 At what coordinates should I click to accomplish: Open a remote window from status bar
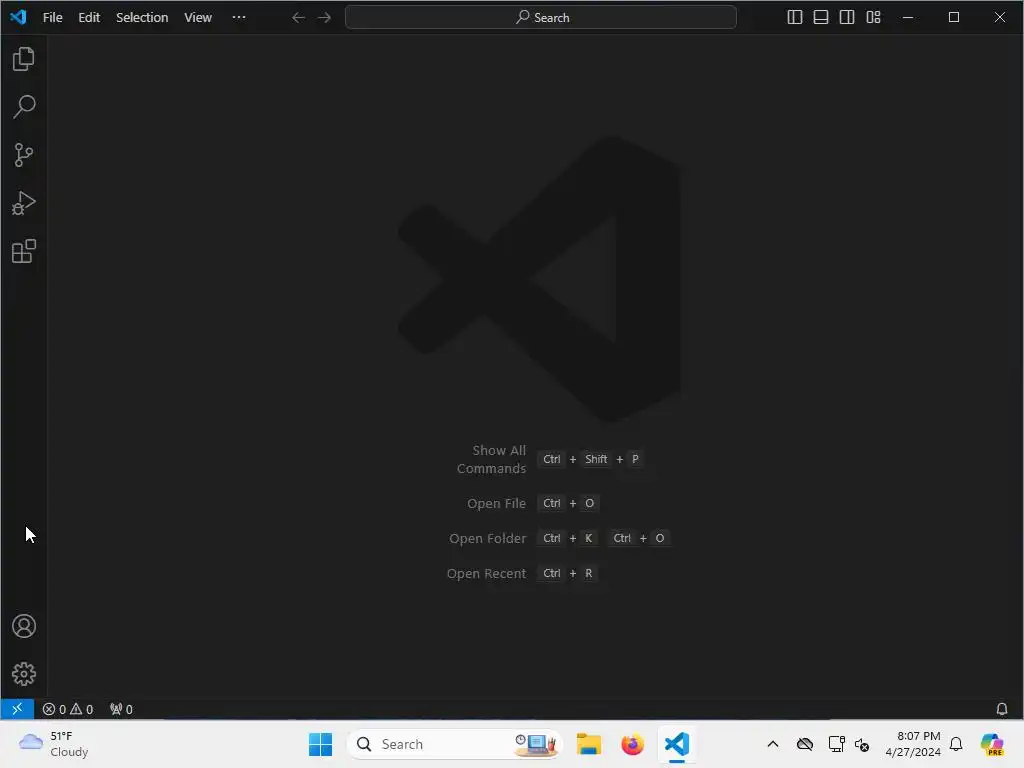pyautogui.click(x=17, y=709)
